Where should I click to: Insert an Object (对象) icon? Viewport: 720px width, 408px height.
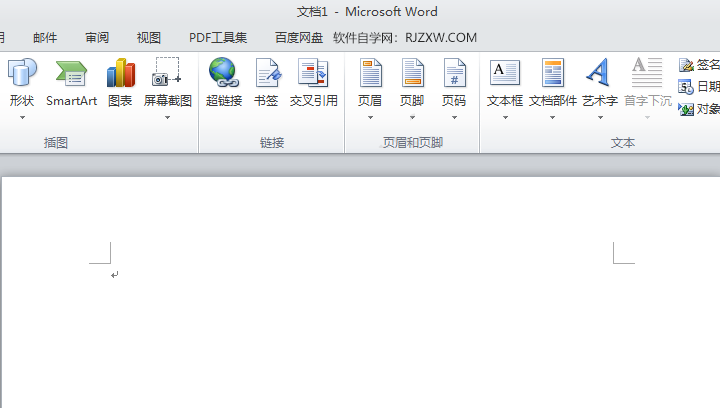[686, 109]
